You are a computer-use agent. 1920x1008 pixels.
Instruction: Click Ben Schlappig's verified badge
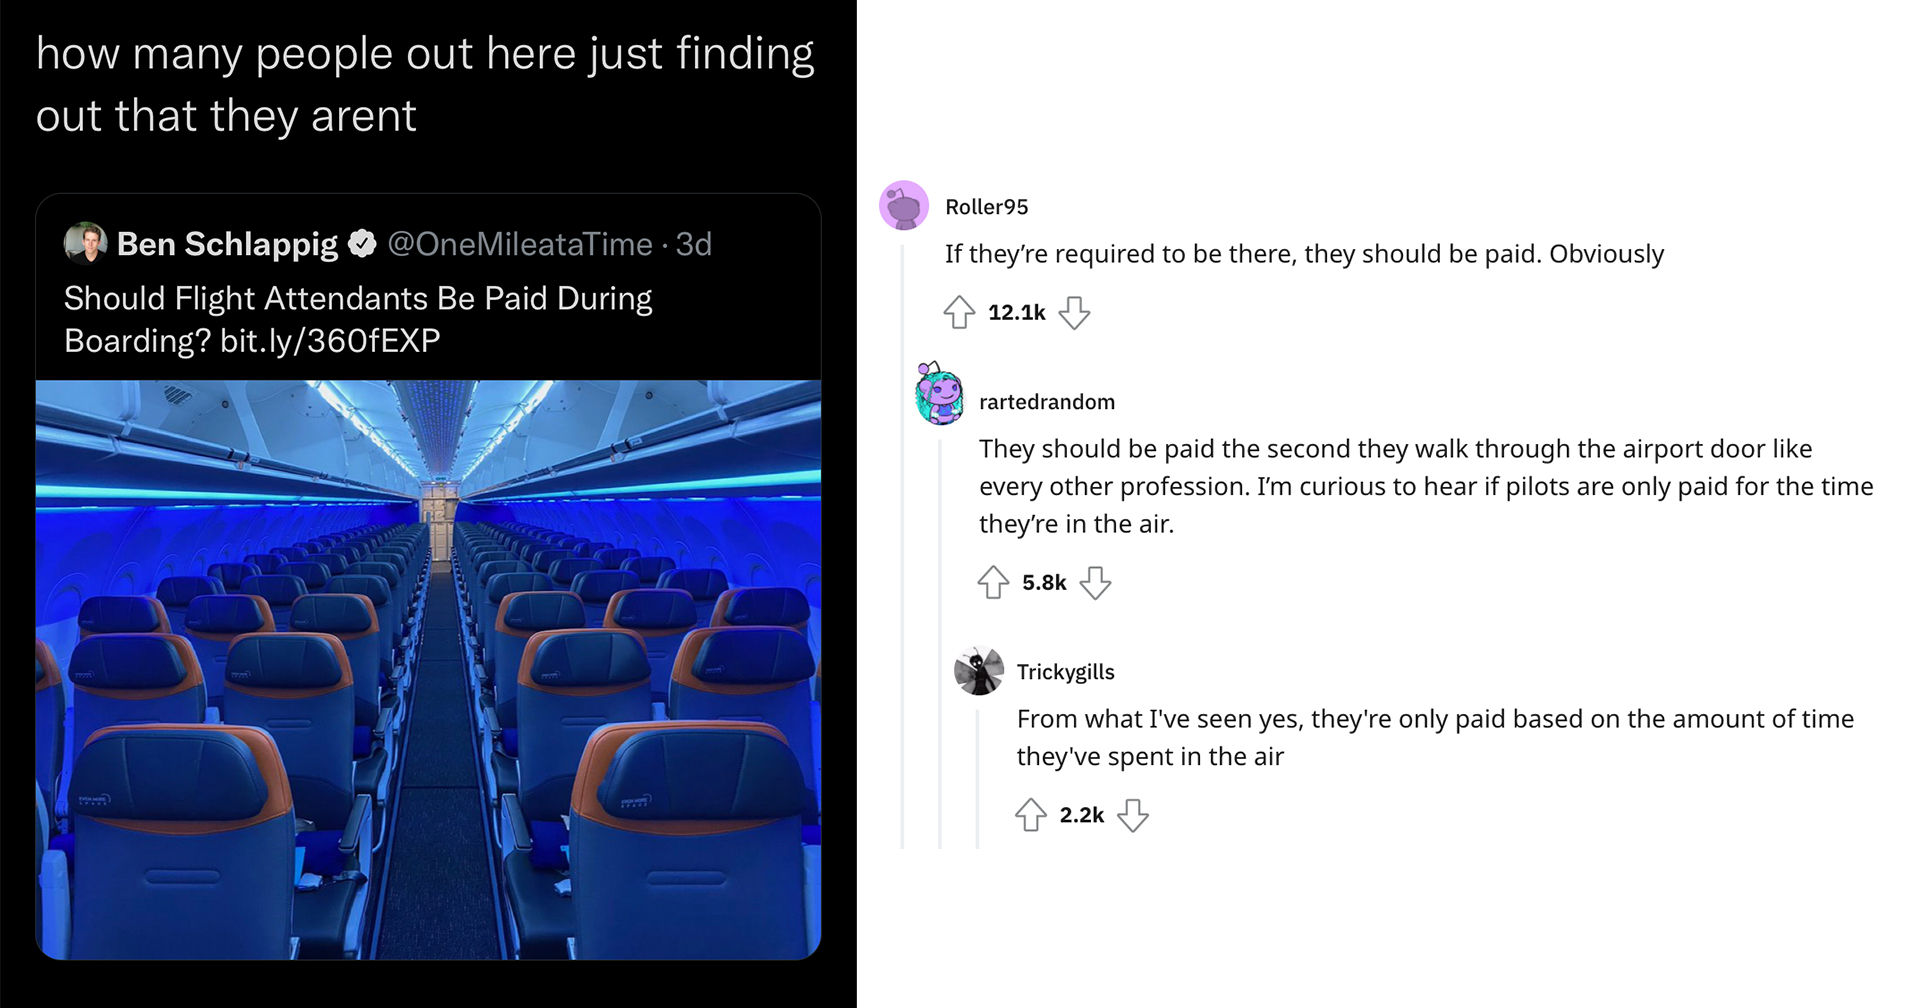[x=362, y=243]
